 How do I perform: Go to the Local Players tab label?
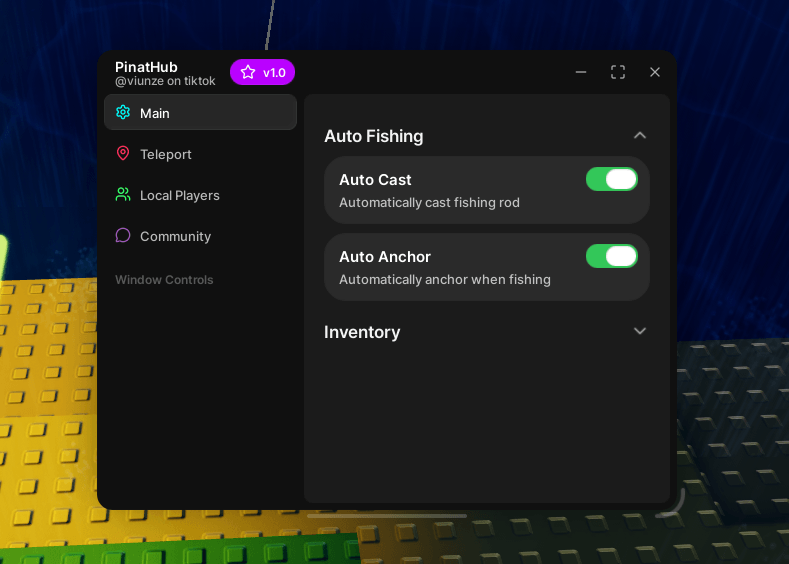coord(180,195)
